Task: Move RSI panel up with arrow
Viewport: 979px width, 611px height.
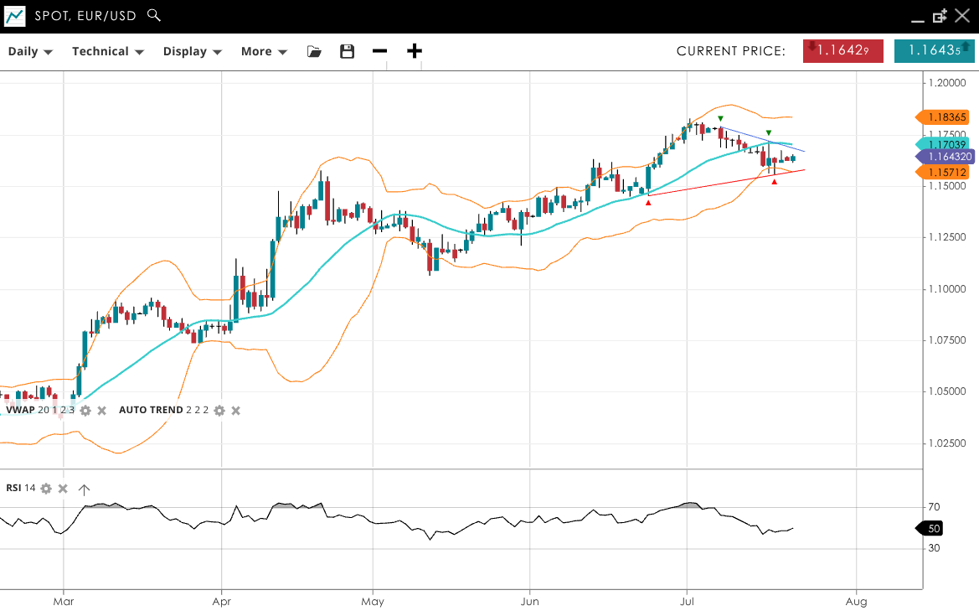Action: (x=84, y=489)
